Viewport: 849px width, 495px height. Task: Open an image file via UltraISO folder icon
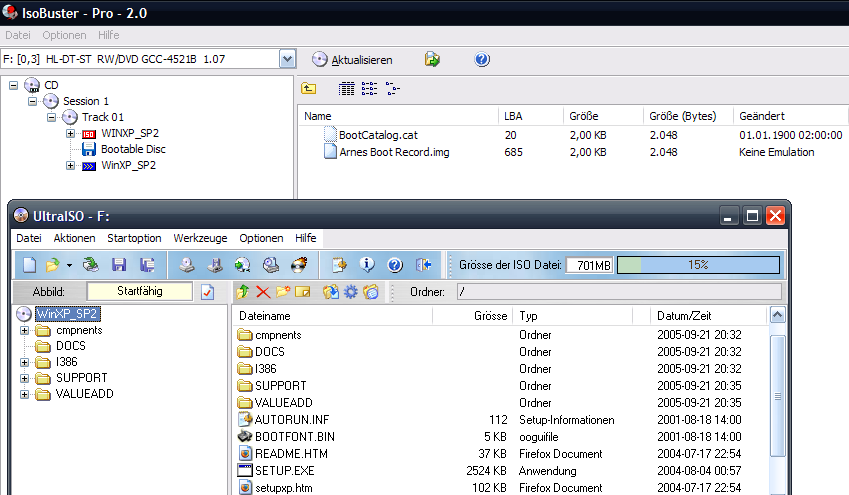(53, 265)
